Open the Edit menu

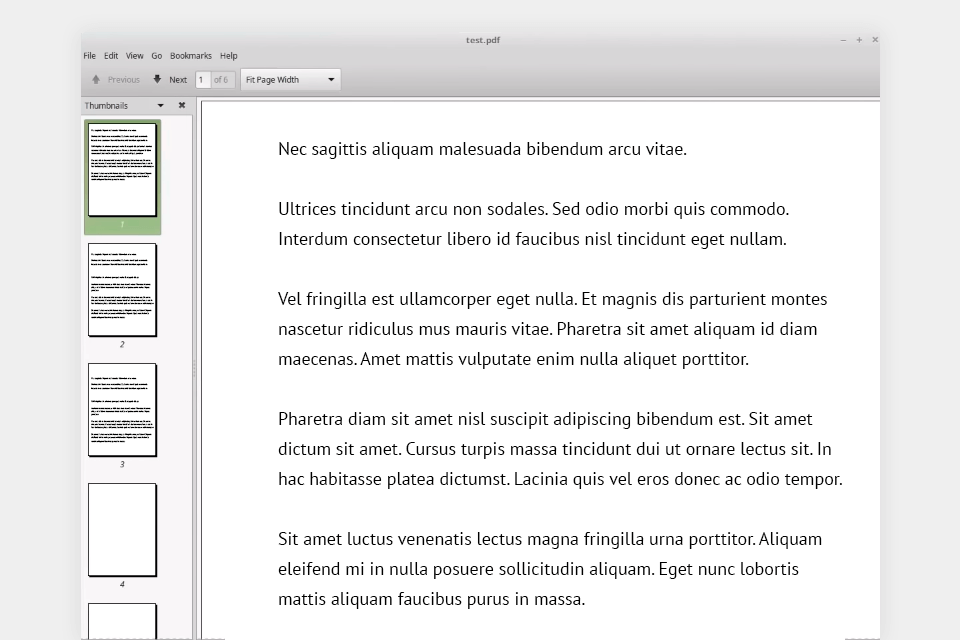pos(111,56)
